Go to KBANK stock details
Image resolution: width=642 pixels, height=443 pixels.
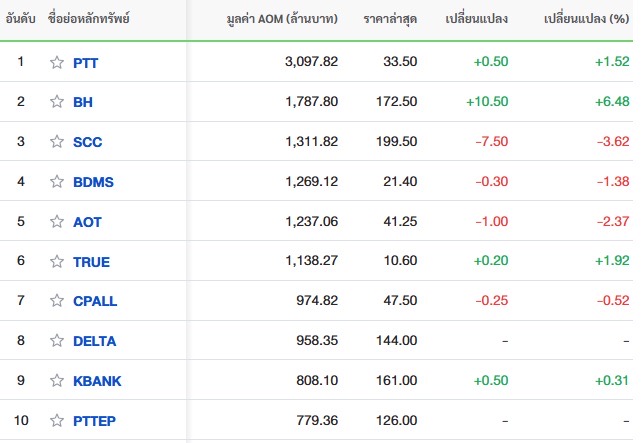pos(97,381)
